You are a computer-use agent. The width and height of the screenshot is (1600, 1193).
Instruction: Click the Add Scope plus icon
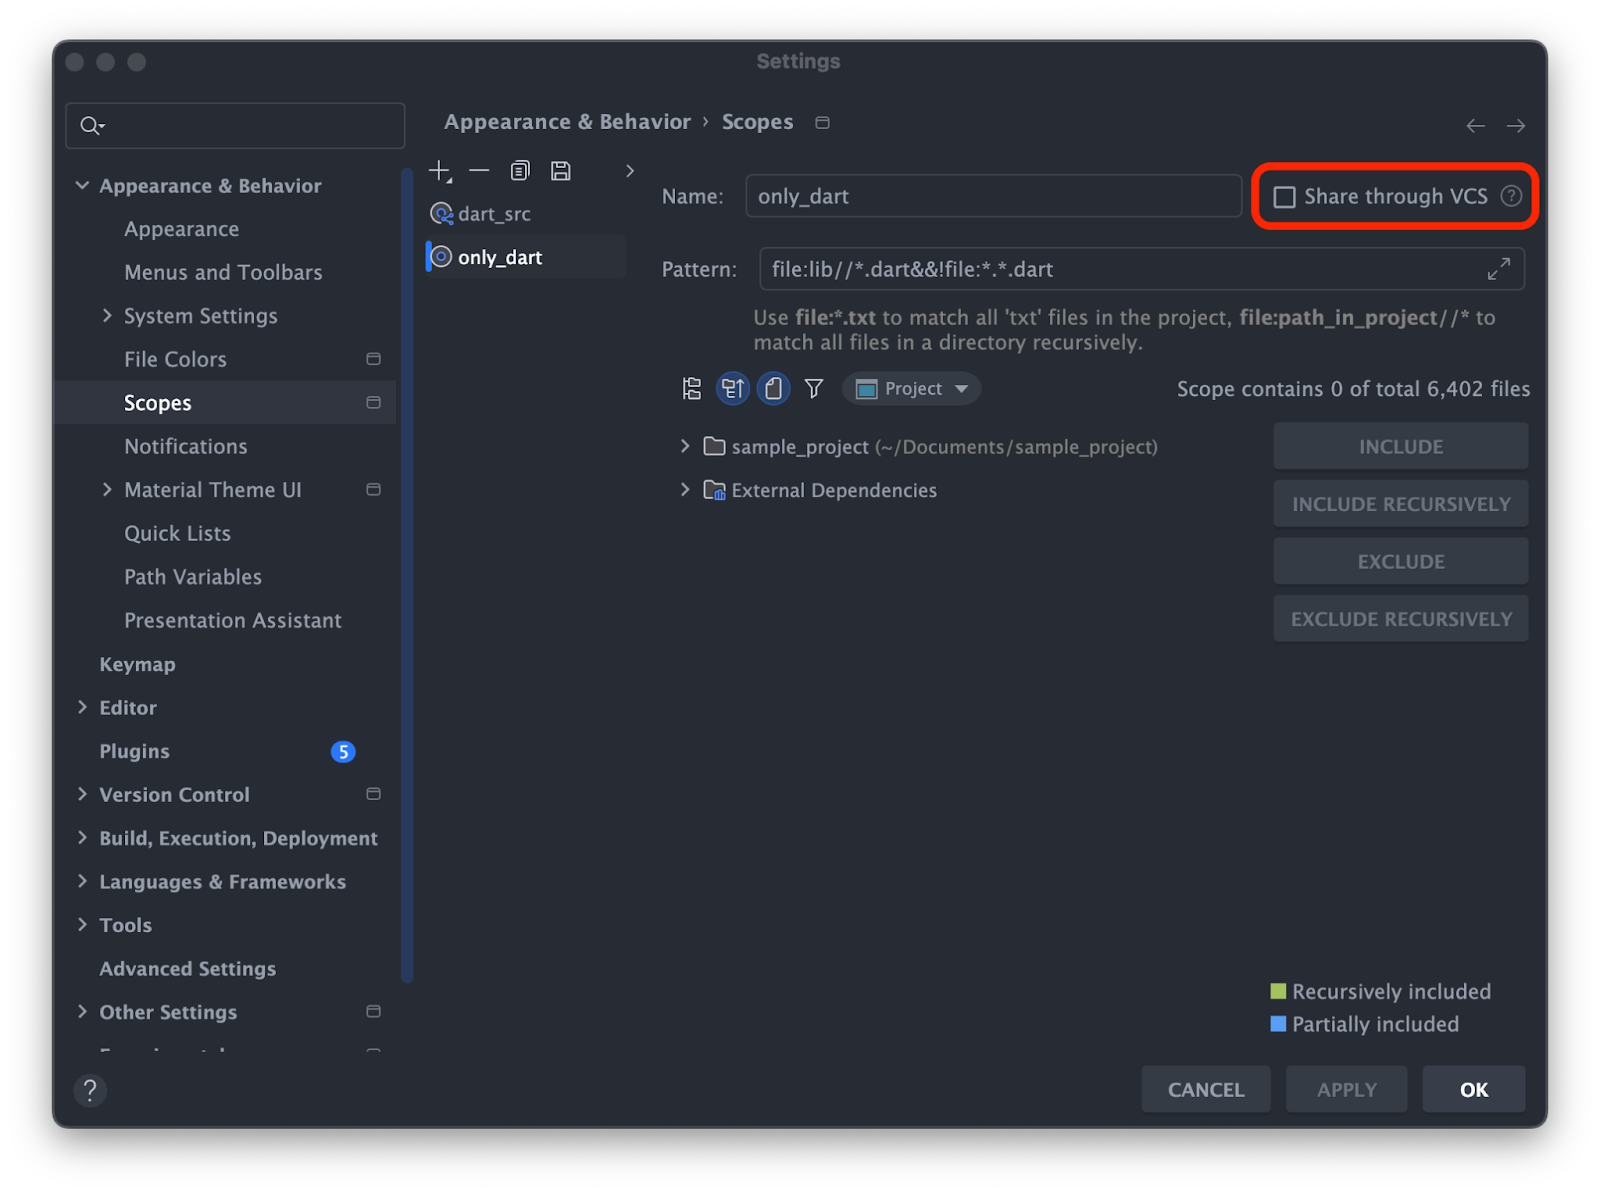coord(440,171)
